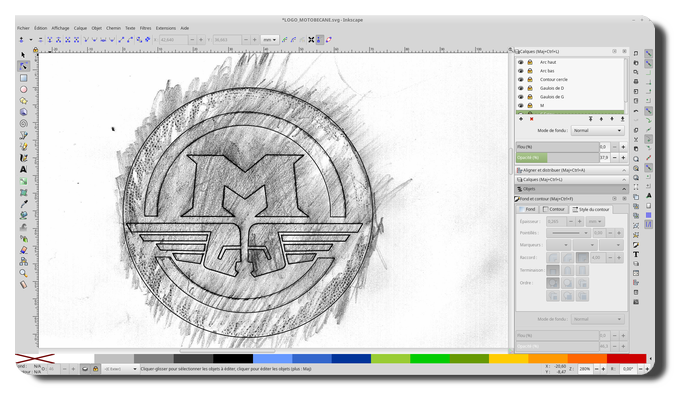Choose the Spiral tool
The height and width of the screenshot is (397, 683).
24,124
